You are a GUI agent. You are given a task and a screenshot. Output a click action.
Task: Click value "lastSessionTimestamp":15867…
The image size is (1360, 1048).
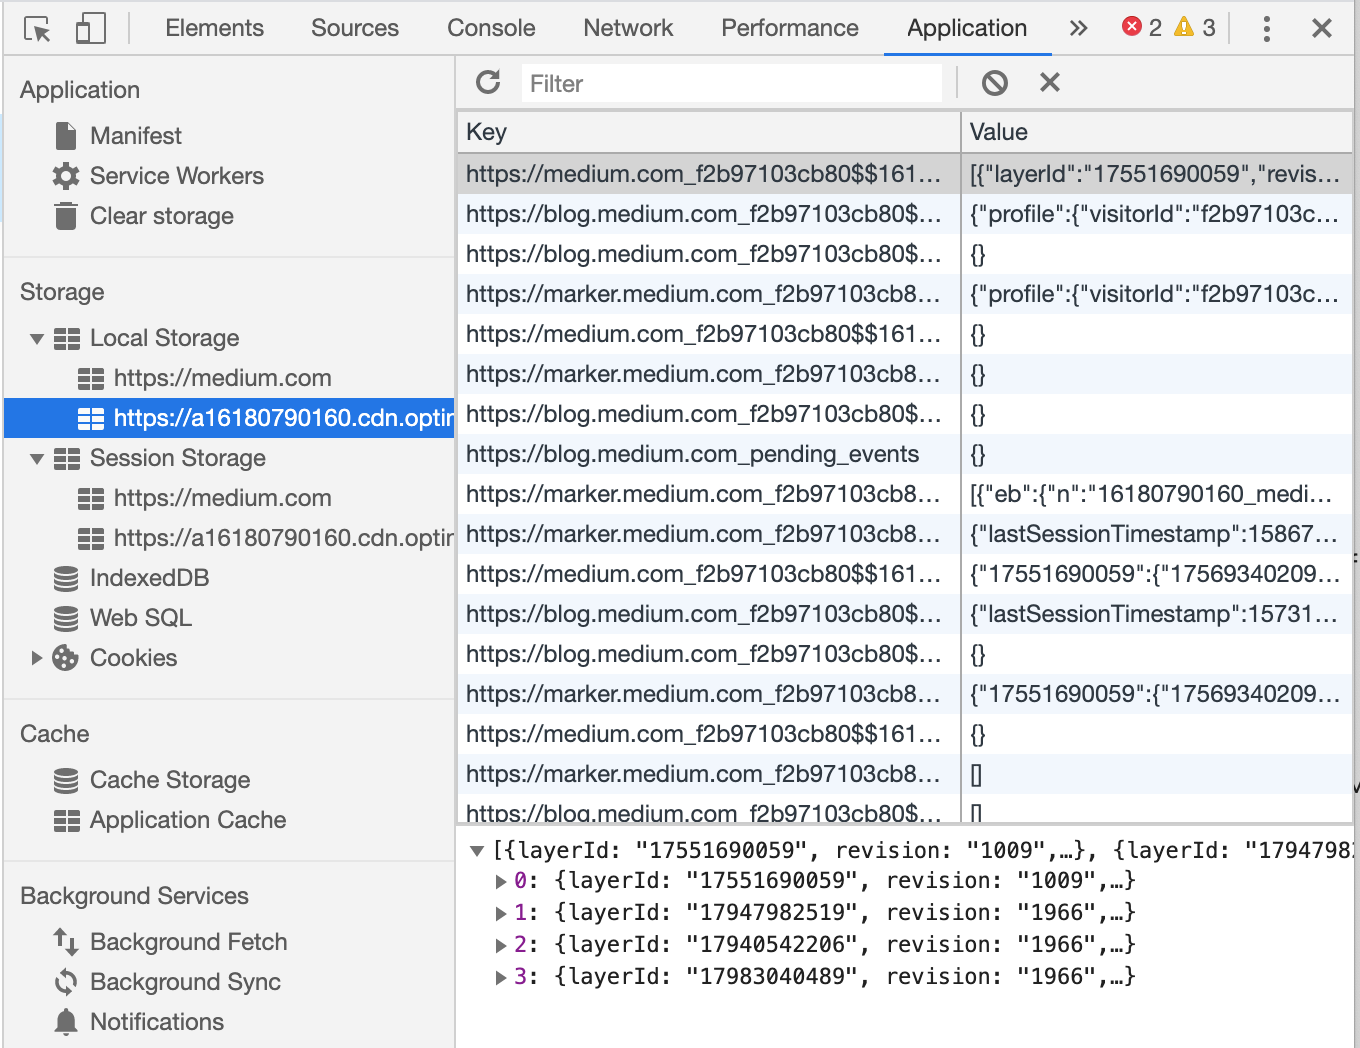pos(1157,534)
